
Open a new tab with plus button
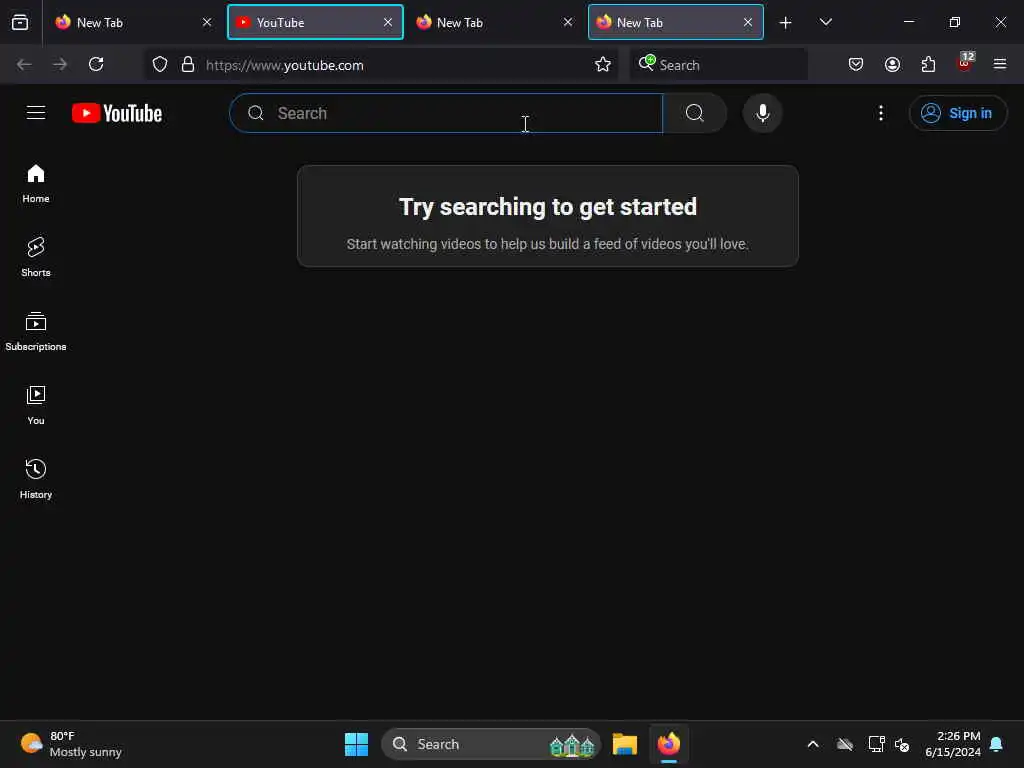[x=786, y=23]
